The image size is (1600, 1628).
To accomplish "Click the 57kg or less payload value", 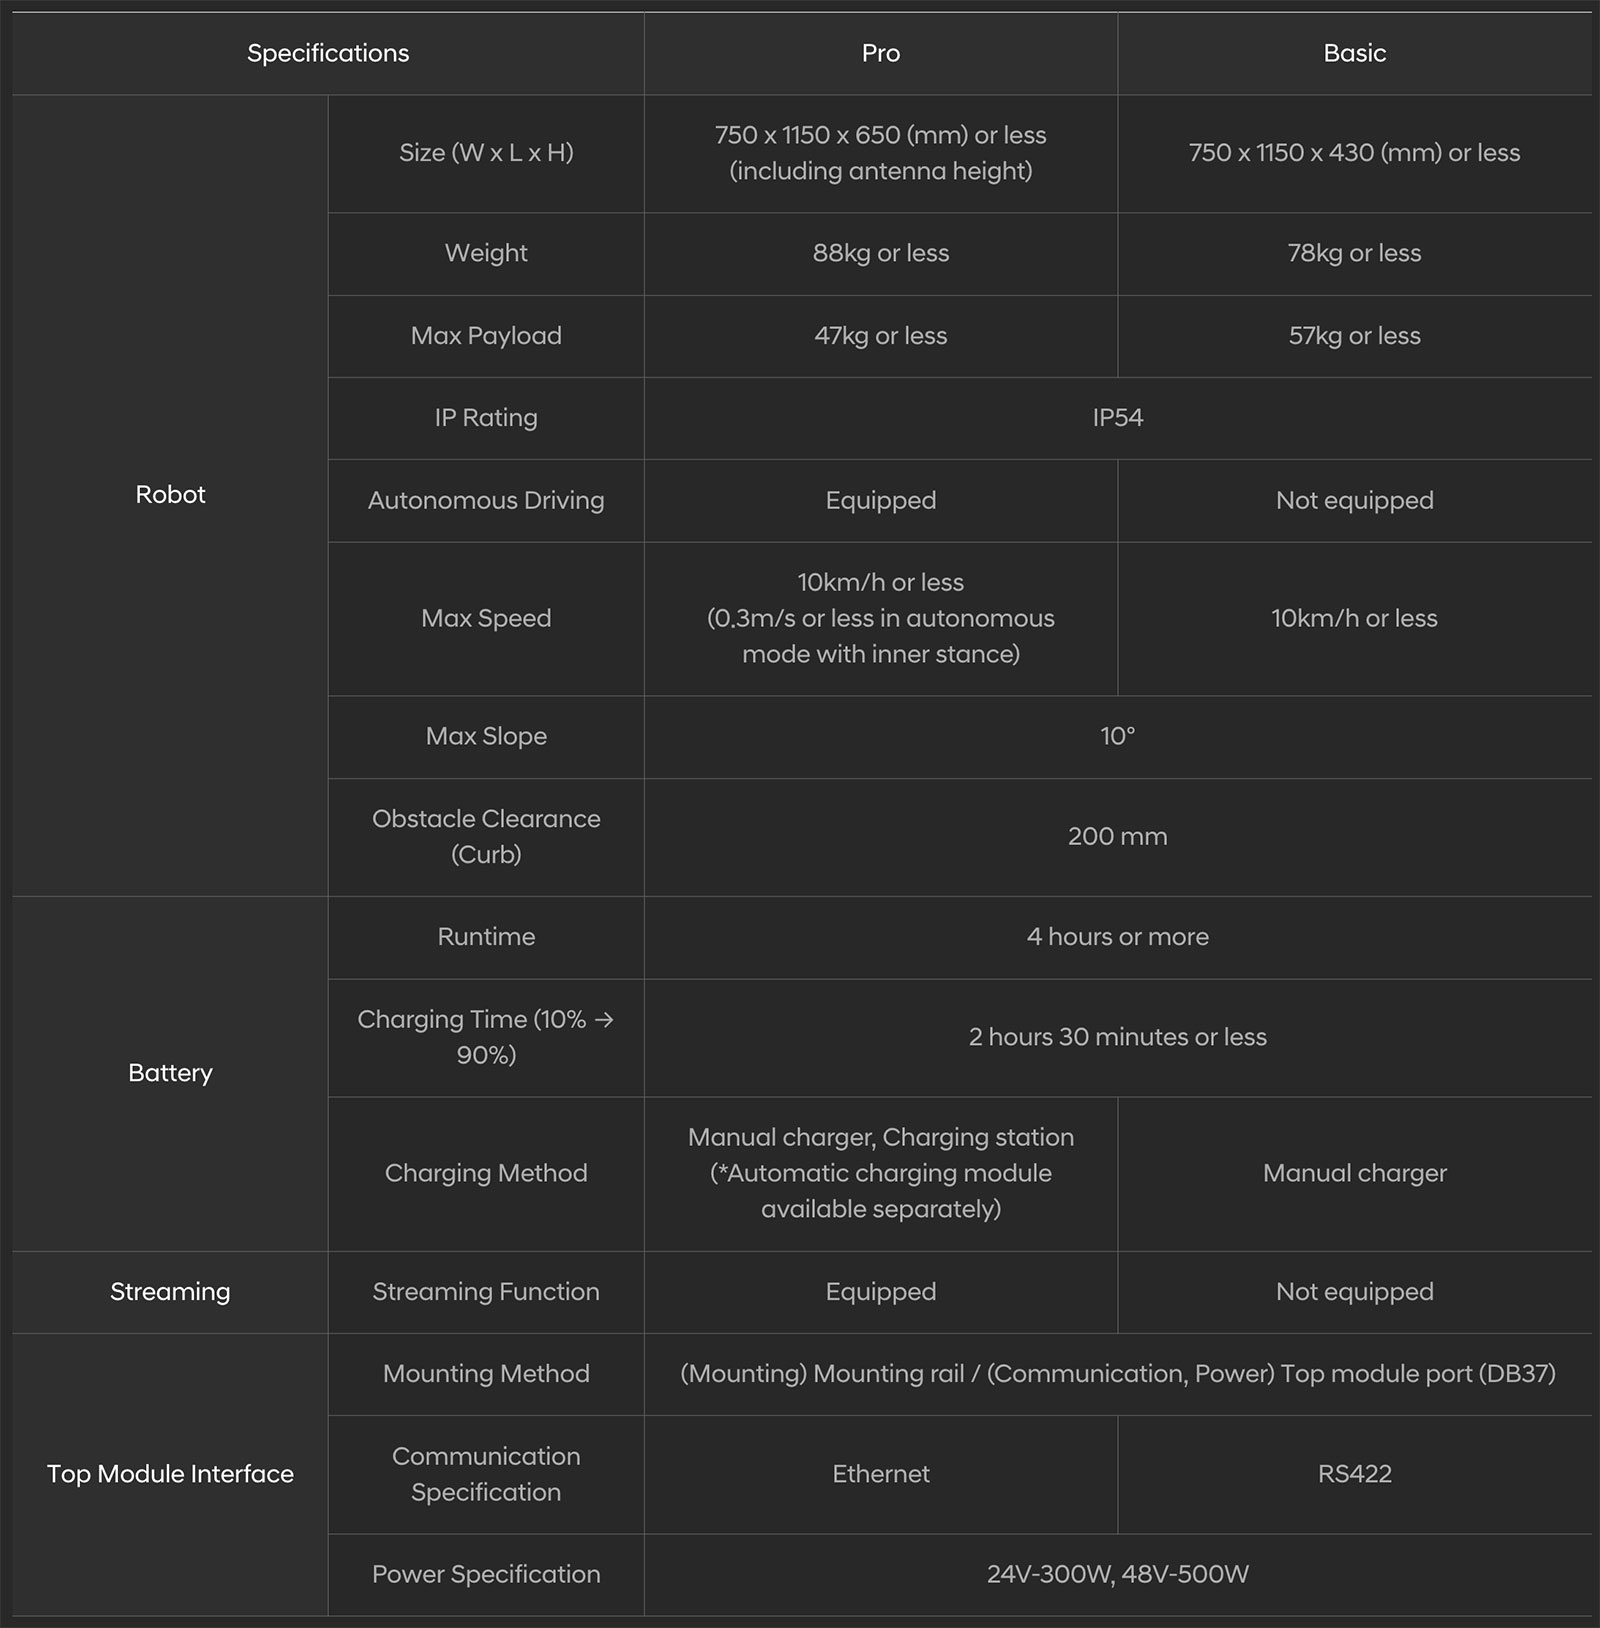I will (x=1354, y=336).
